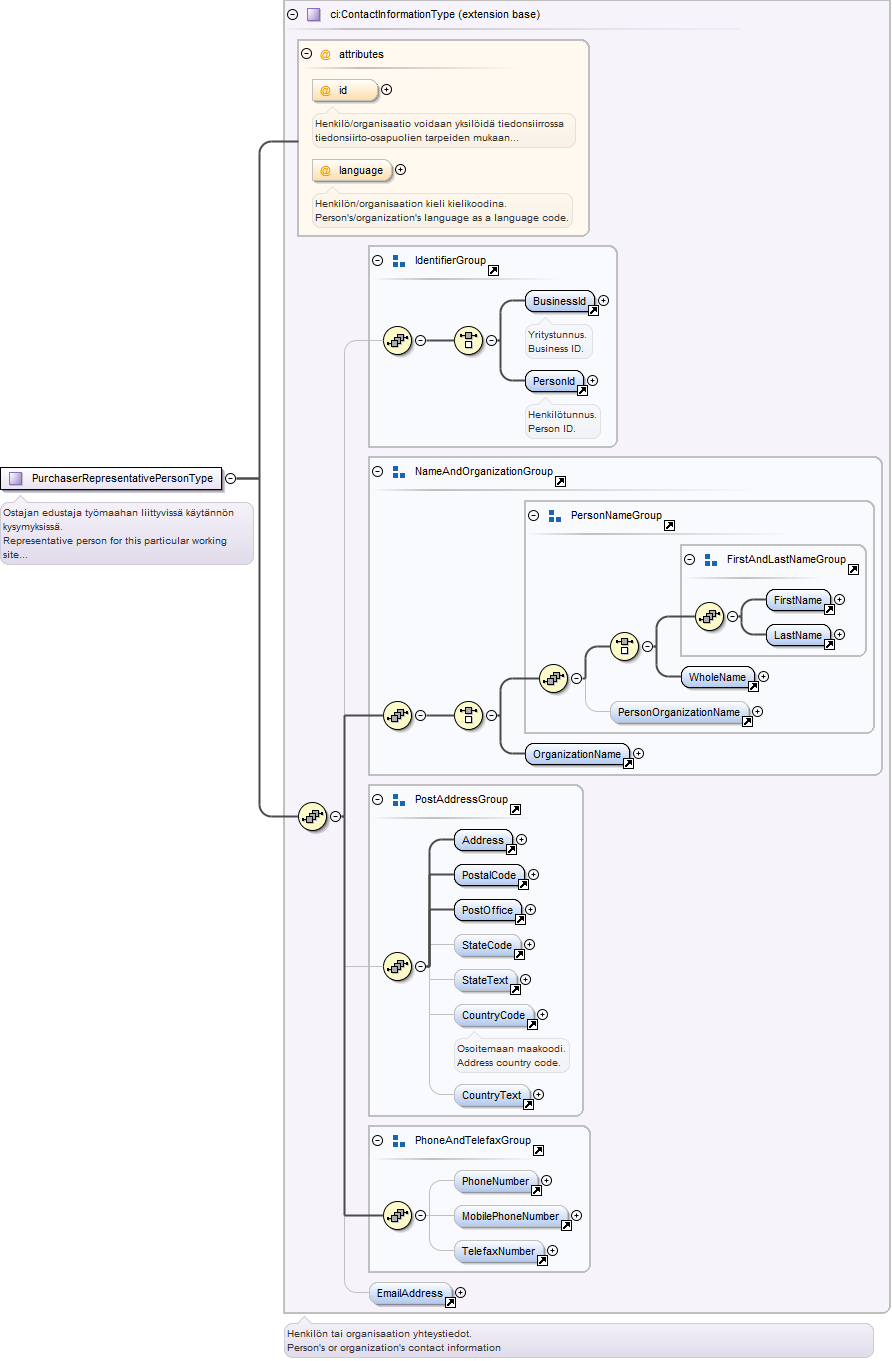Select the PostOffice element node

pos(488,910)
